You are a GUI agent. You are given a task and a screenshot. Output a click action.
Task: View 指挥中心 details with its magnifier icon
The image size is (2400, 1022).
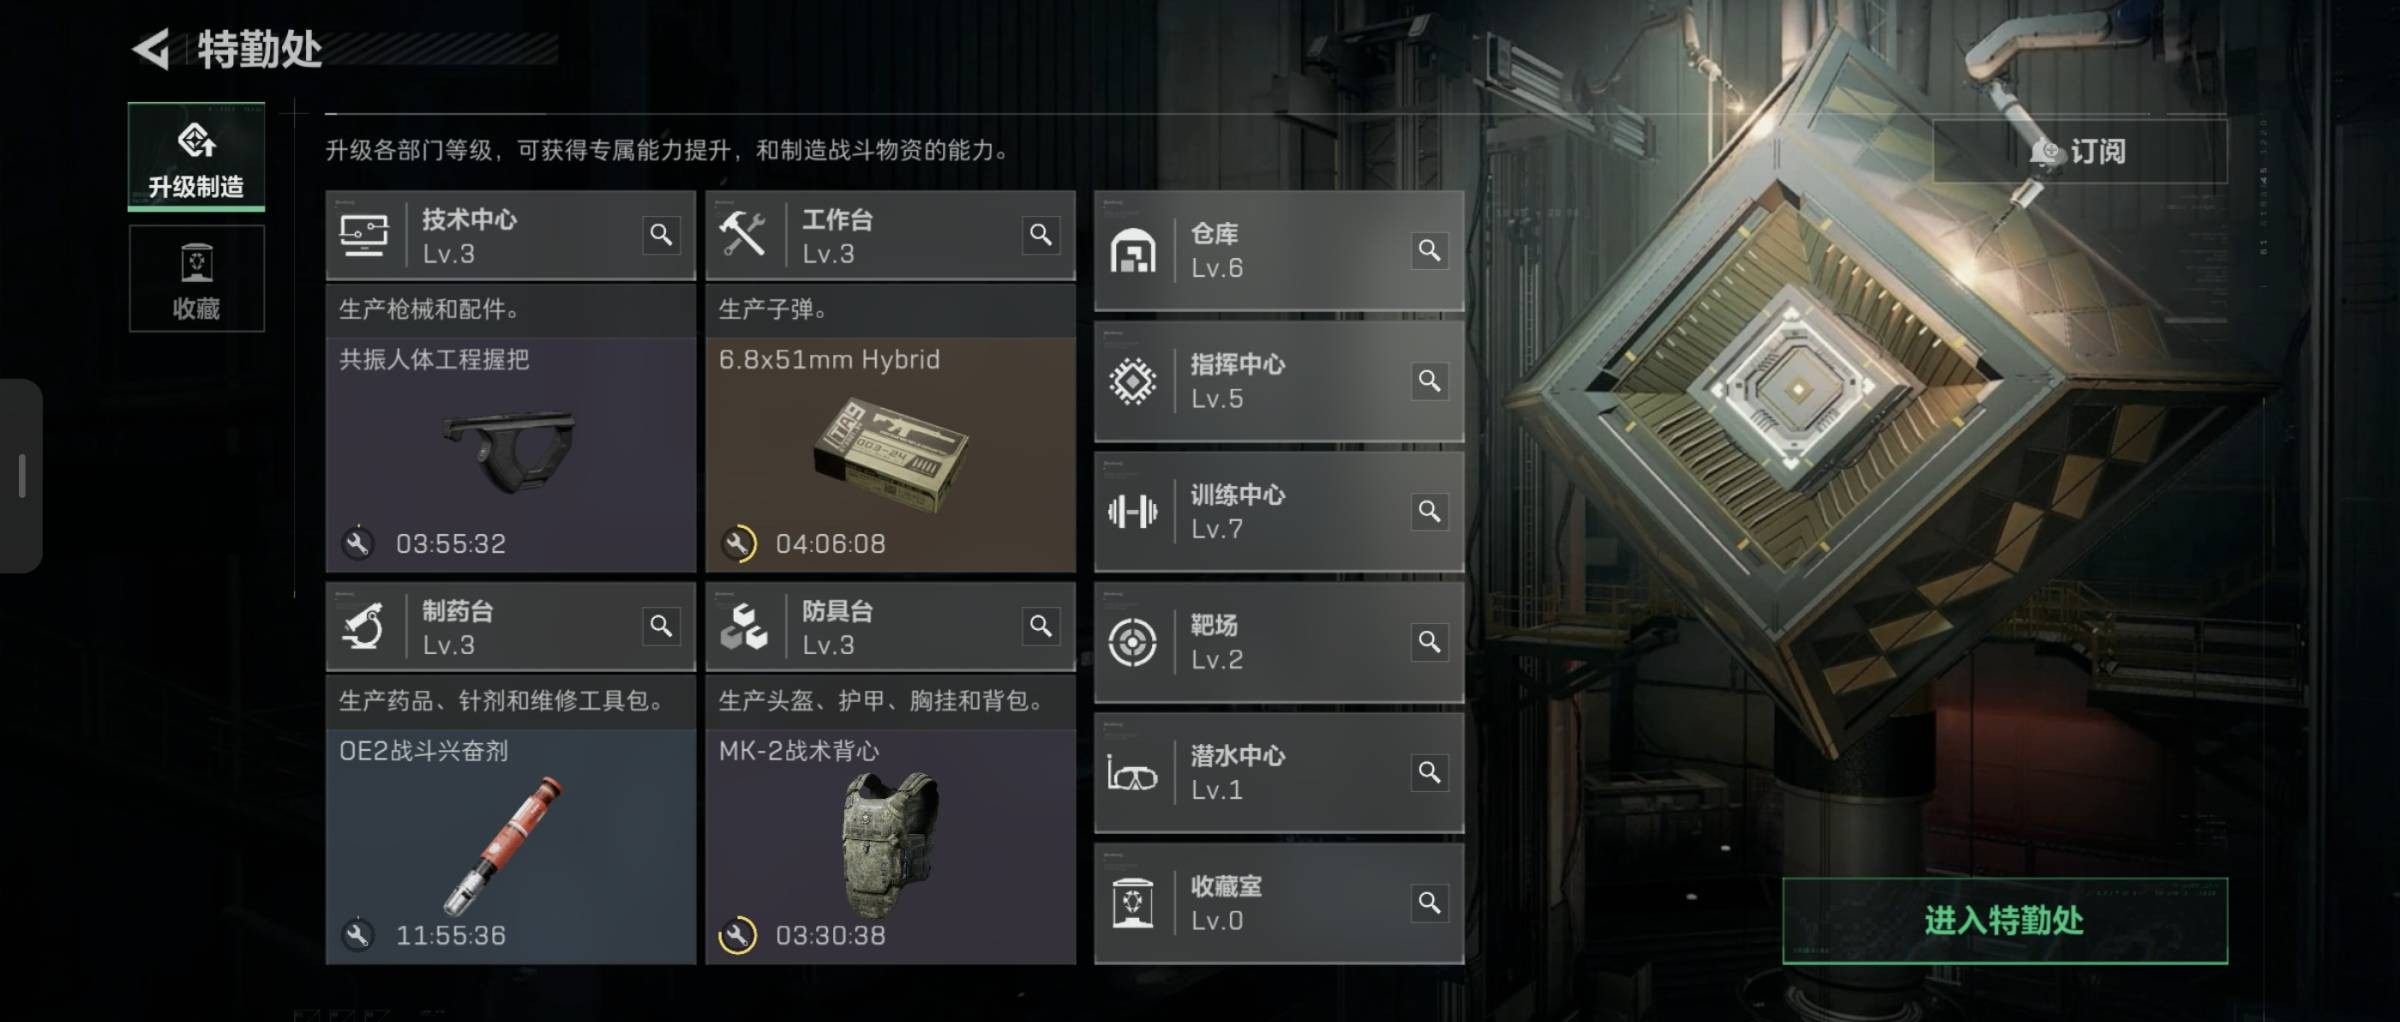point(1430,381)
